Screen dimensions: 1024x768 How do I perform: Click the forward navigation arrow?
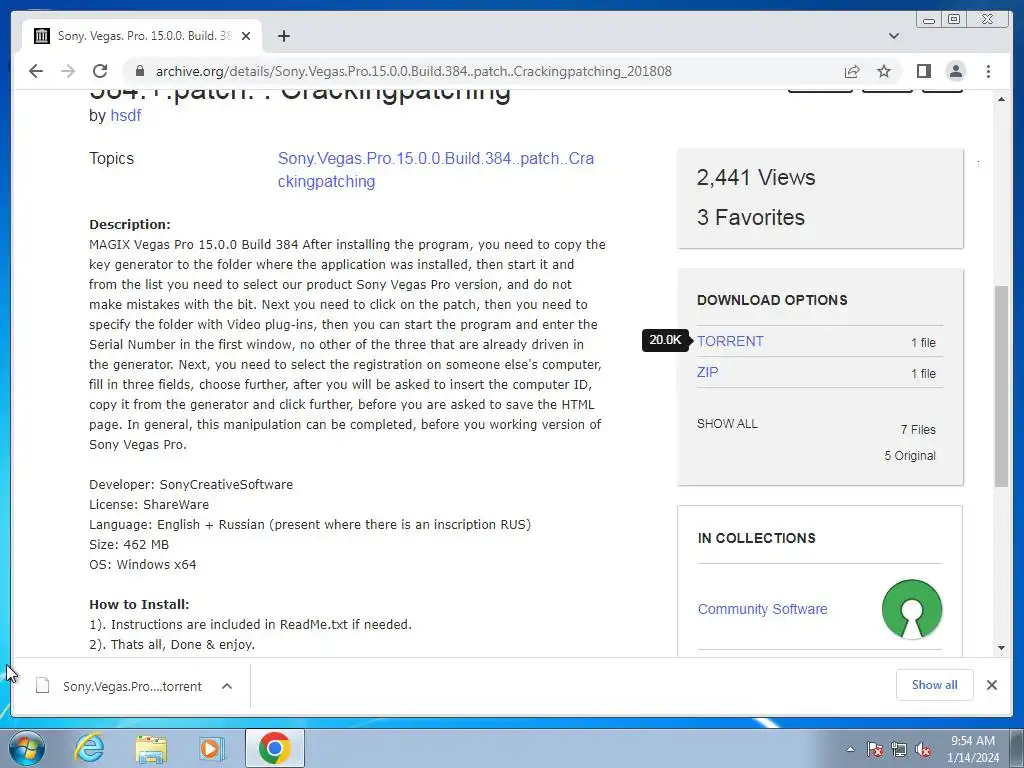click(x=68, y=71)
